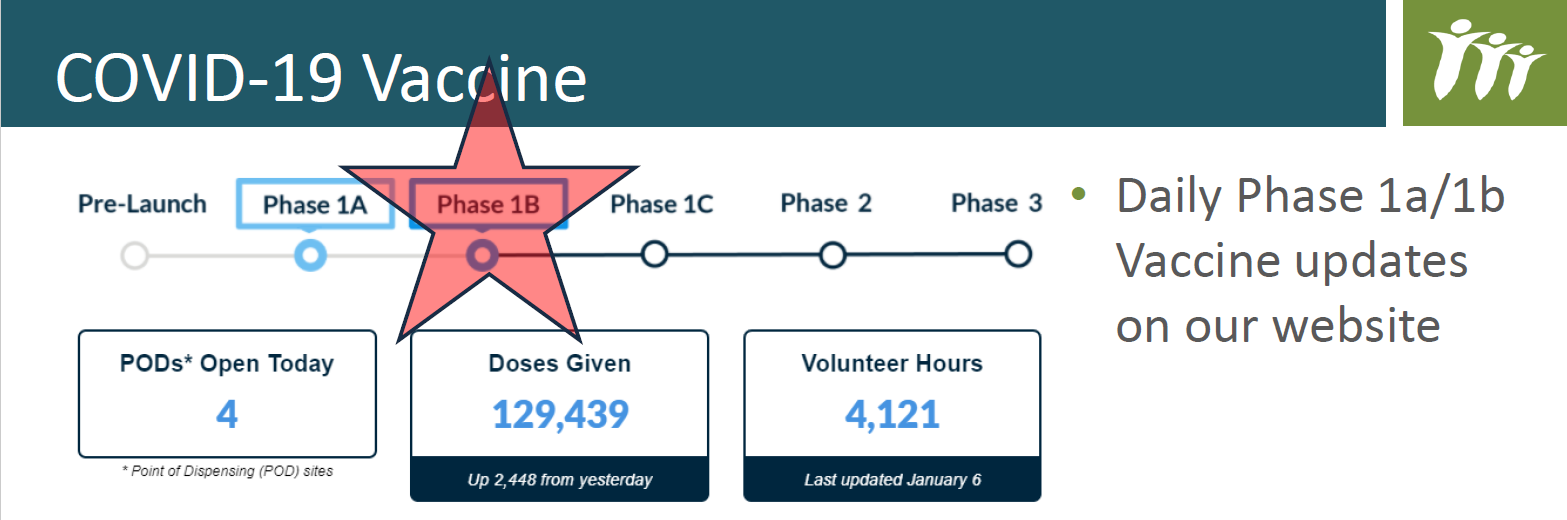Click the Pre-Launch phase label
The image size is (1567, 520).
[x=142, y=204]
